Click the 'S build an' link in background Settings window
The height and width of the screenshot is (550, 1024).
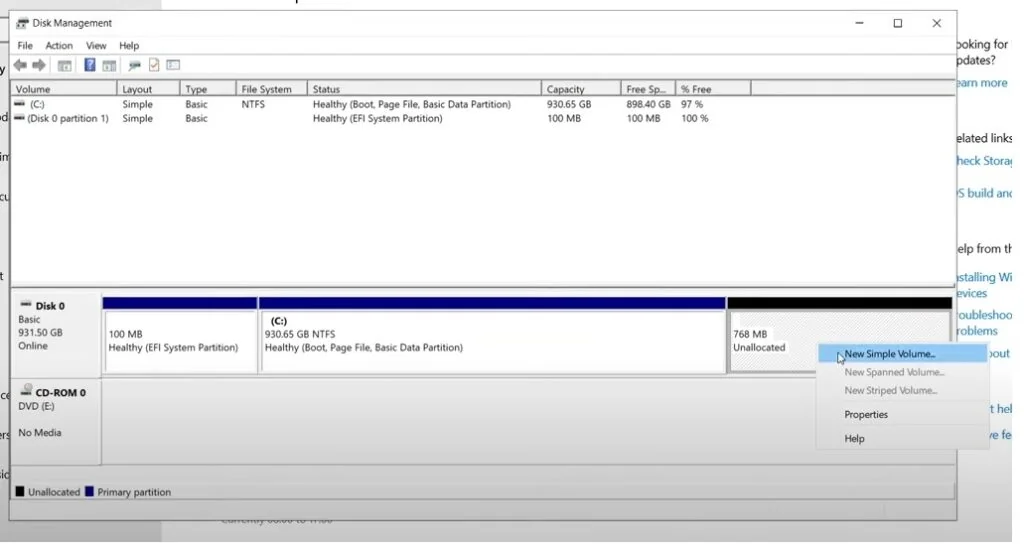coord(984,193)
